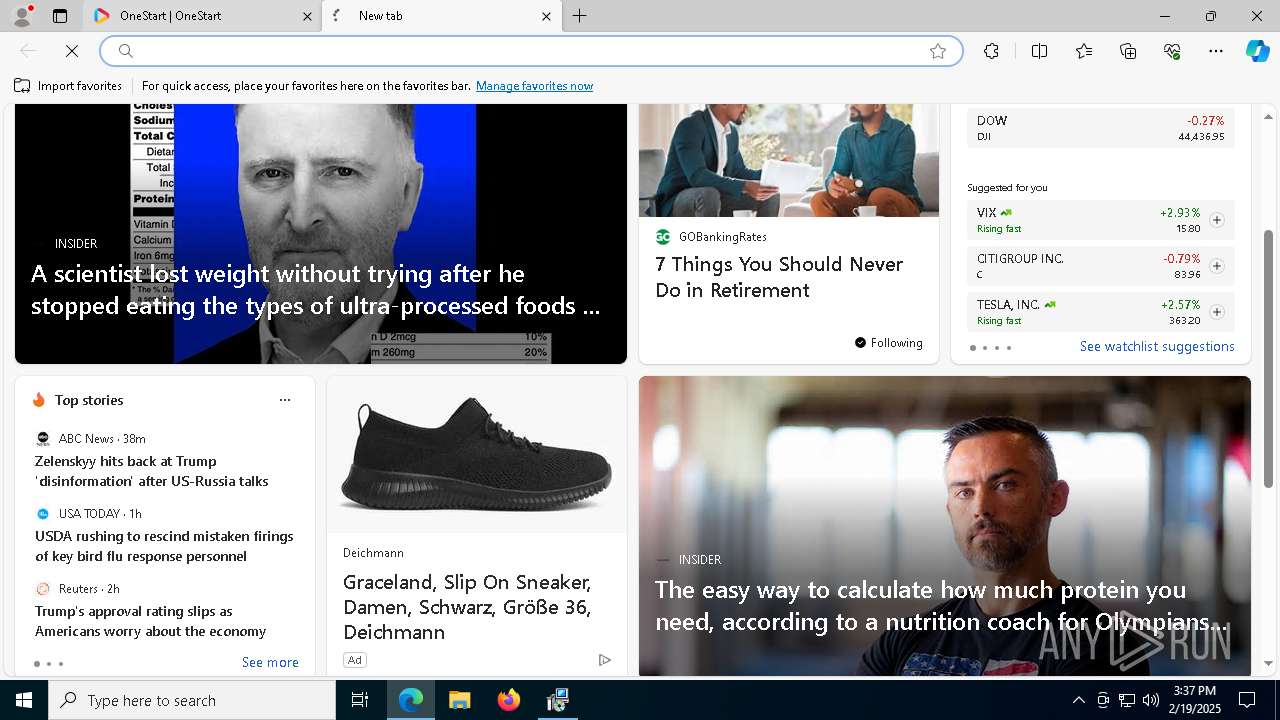Select first watchlist carousel dot

[x=973, y=348]
